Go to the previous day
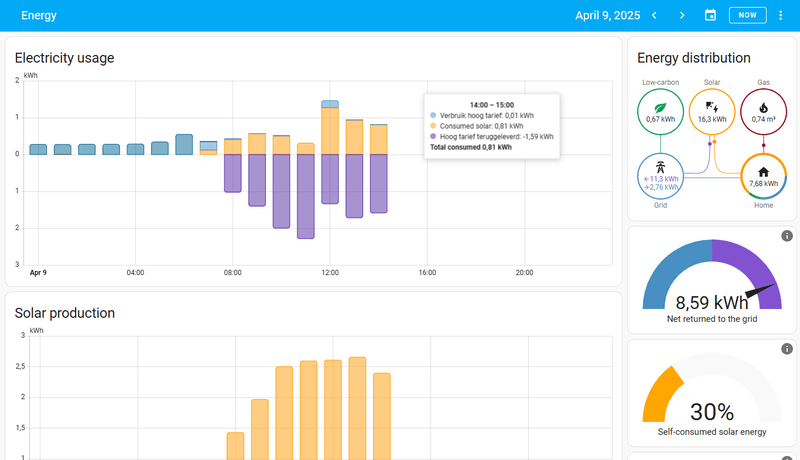The width and height of the screenshot is (800, 460). [x=654, y=15]
